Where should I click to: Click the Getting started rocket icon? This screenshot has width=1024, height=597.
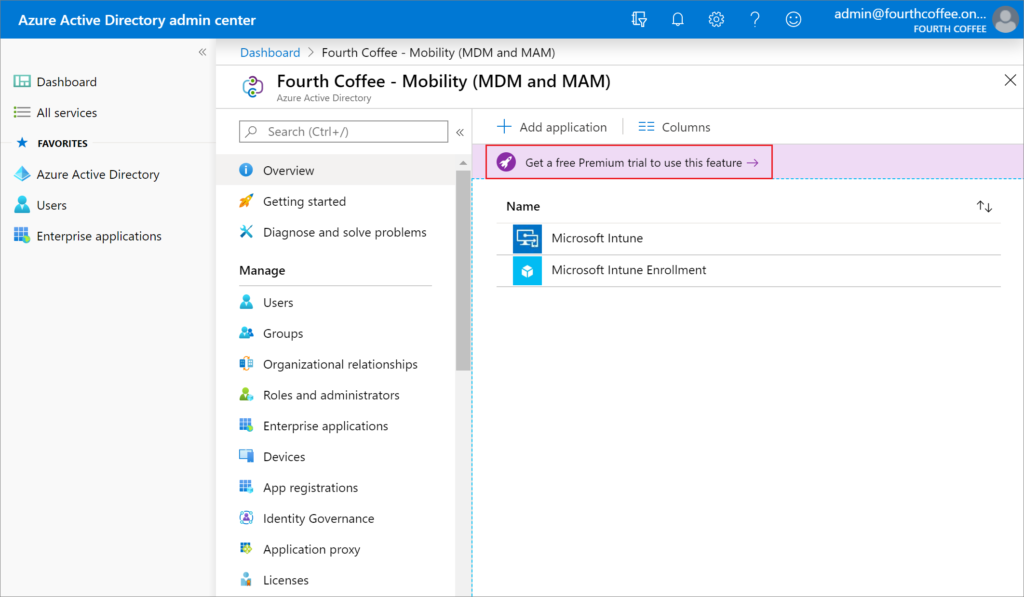pyautogui.click(x=246, y=201)
